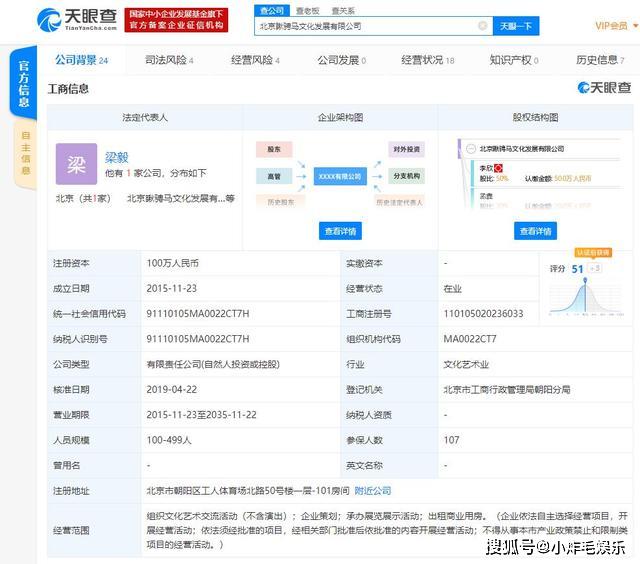This screenshot has height=564, width=640.
Task: Click credit code in 统一社会信用代码 row
Action: (x=198, y=314)
